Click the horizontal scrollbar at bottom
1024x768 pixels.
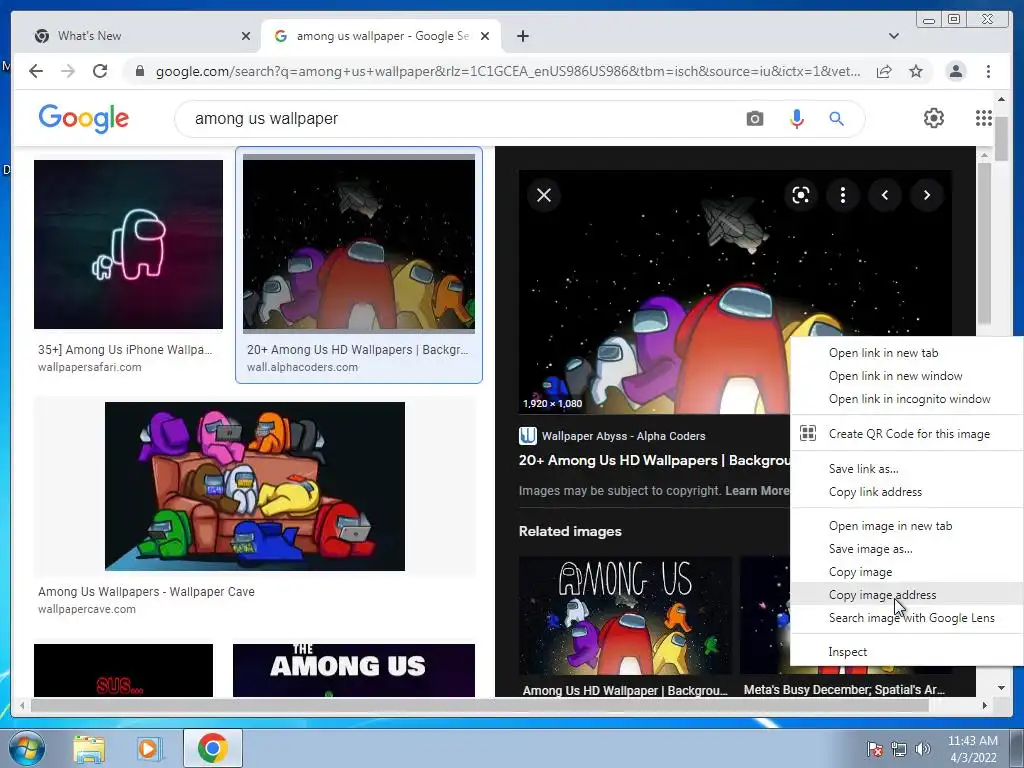point(480,706)
